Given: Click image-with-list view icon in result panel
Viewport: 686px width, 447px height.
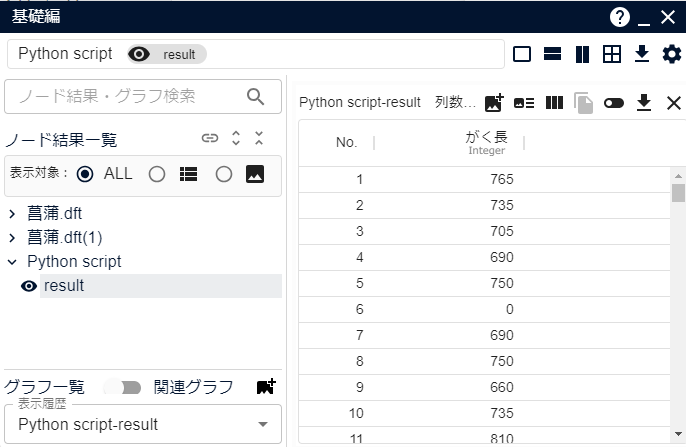Looking at the screenshot, I should coord(524,103).
